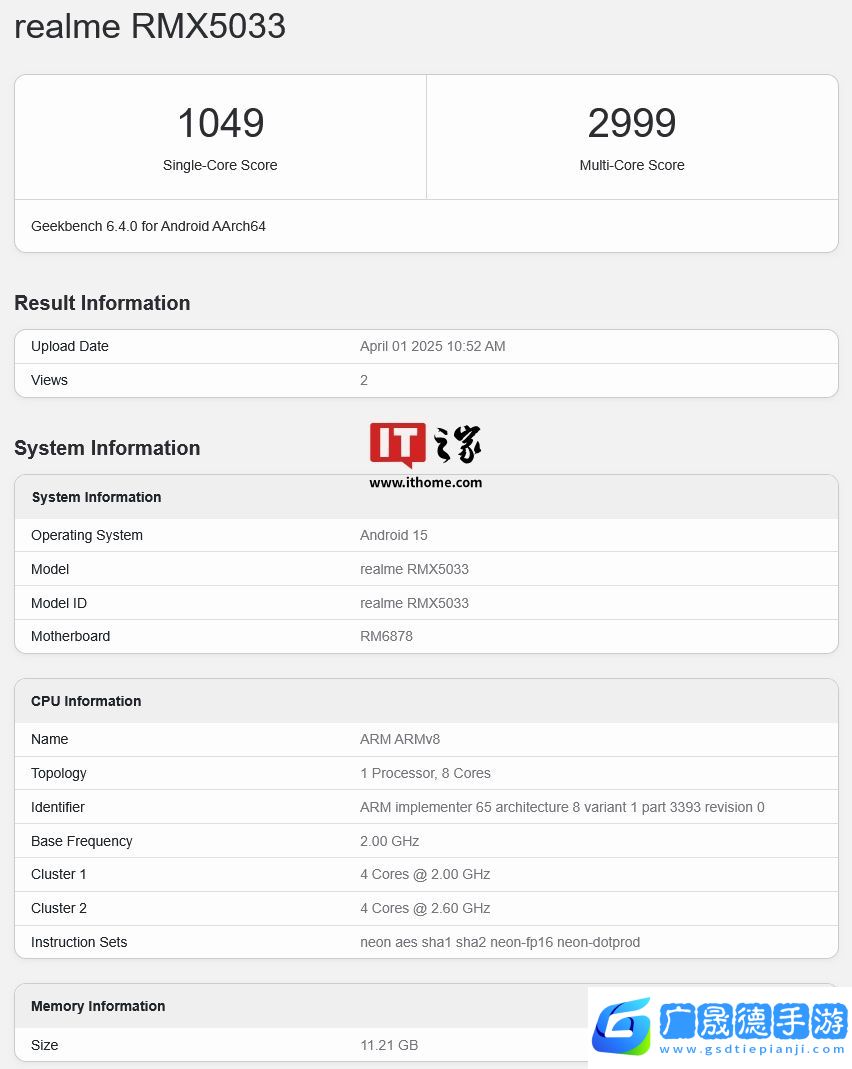Select the 1 Processor, 8 Cores value
Viewport: 852px width, 1069px height.
pos(425,773)
